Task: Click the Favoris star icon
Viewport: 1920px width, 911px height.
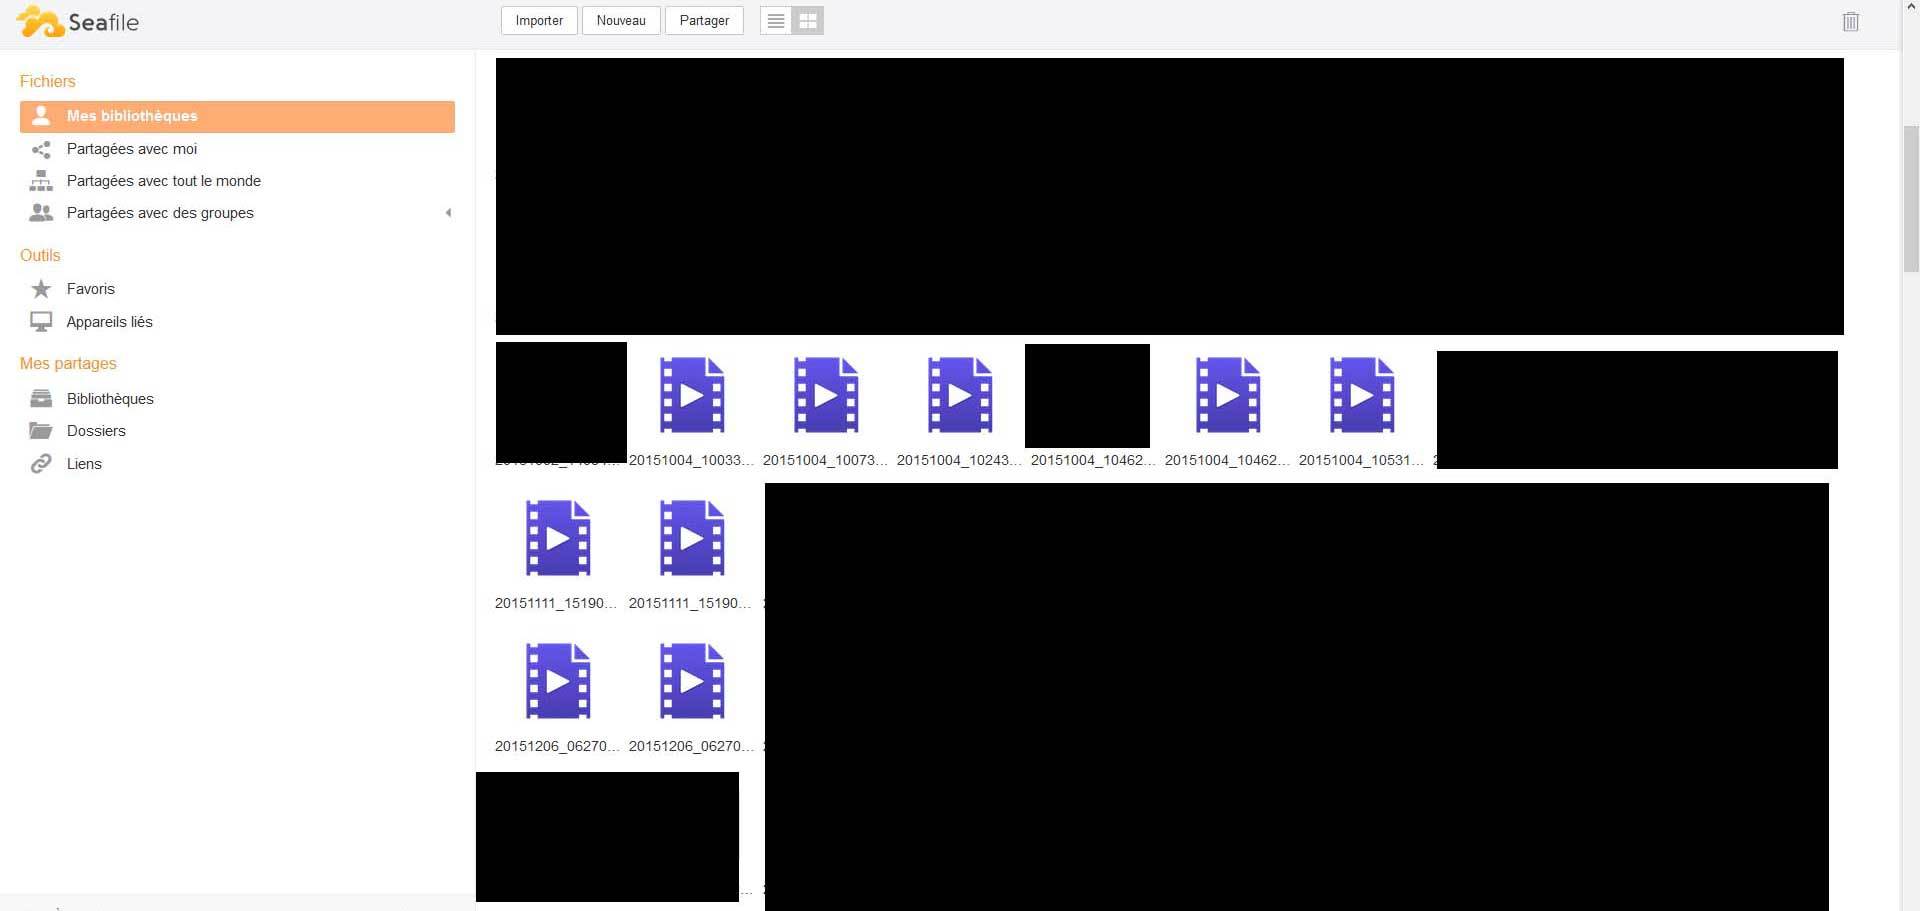Action: click(41, 289)
